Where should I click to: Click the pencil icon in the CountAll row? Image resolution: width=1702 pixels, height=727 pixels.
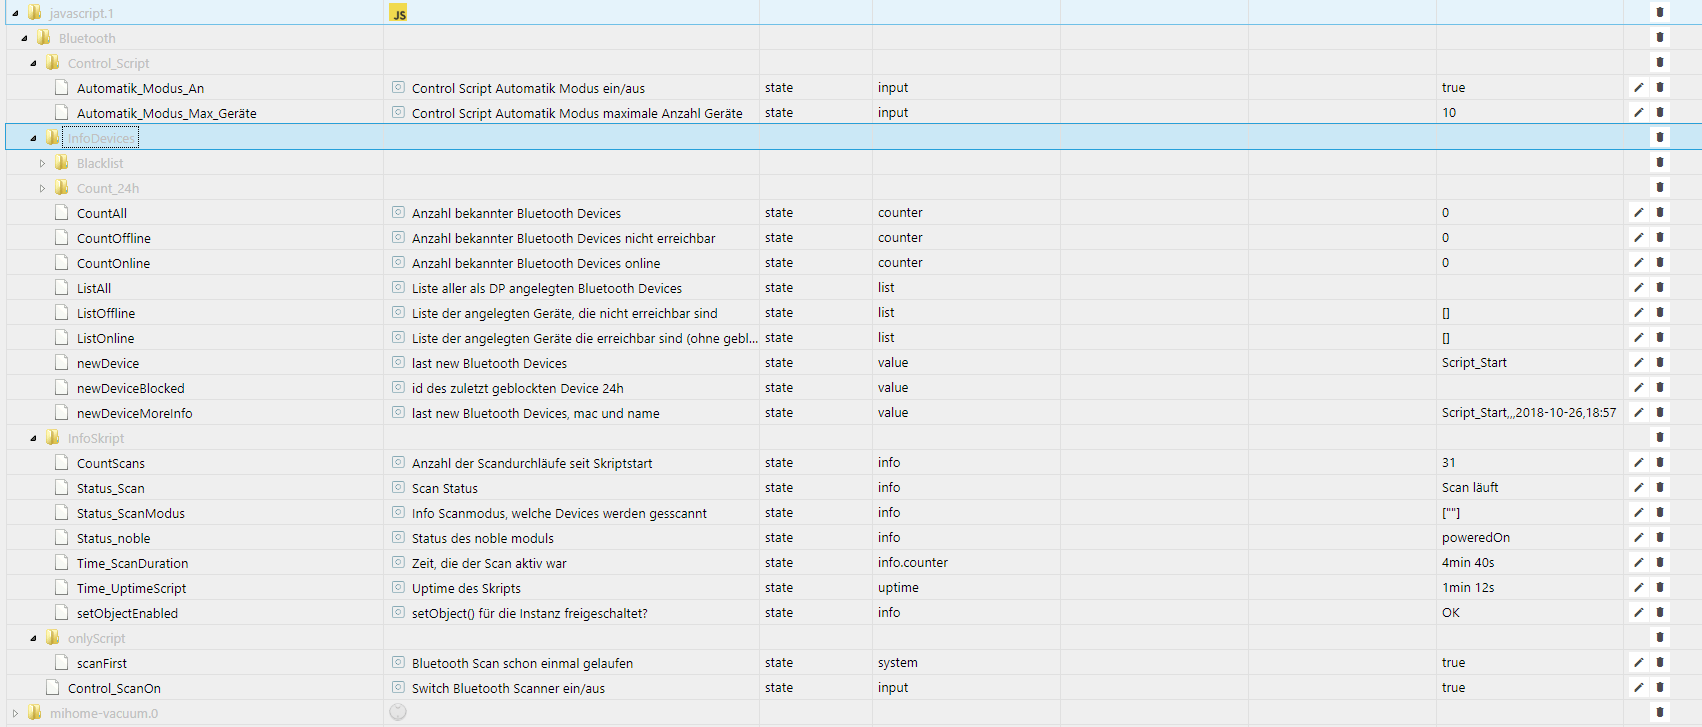click(1638, 213)
